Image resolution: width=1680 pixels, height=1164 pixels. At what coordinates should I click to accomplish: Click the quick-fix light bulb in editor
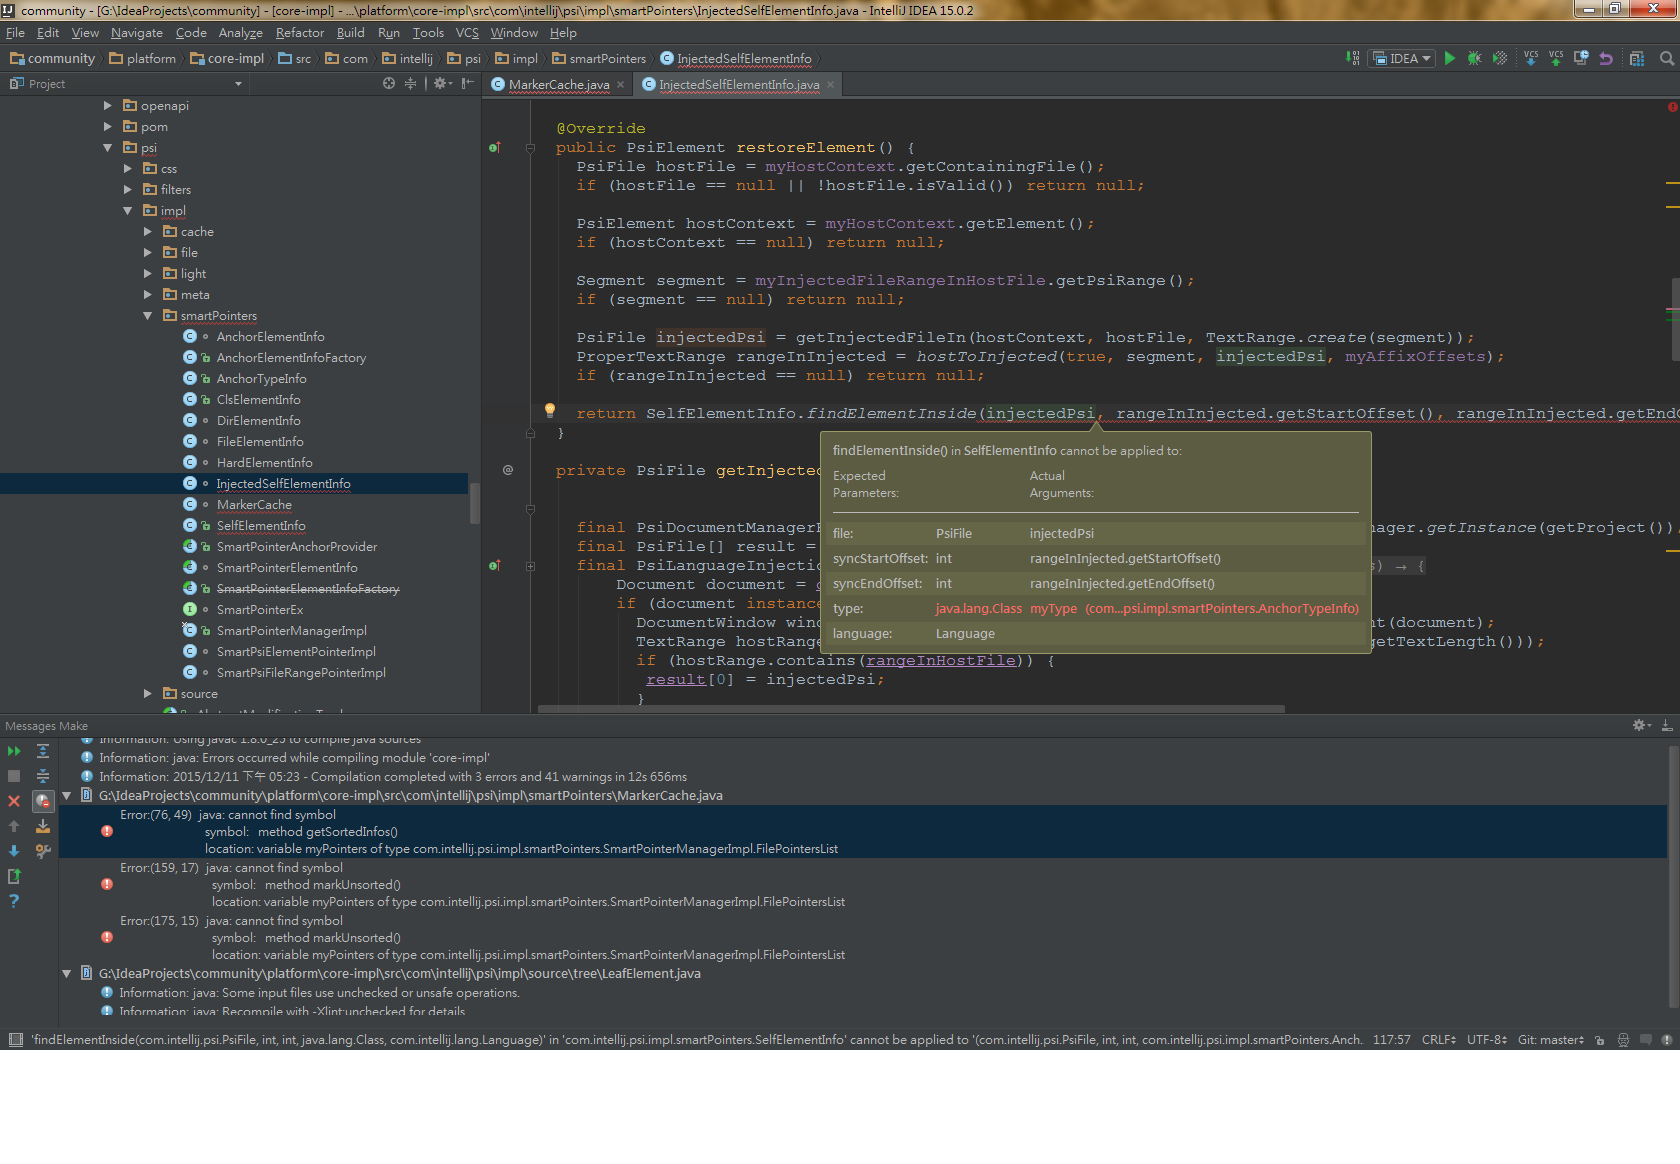549,410
